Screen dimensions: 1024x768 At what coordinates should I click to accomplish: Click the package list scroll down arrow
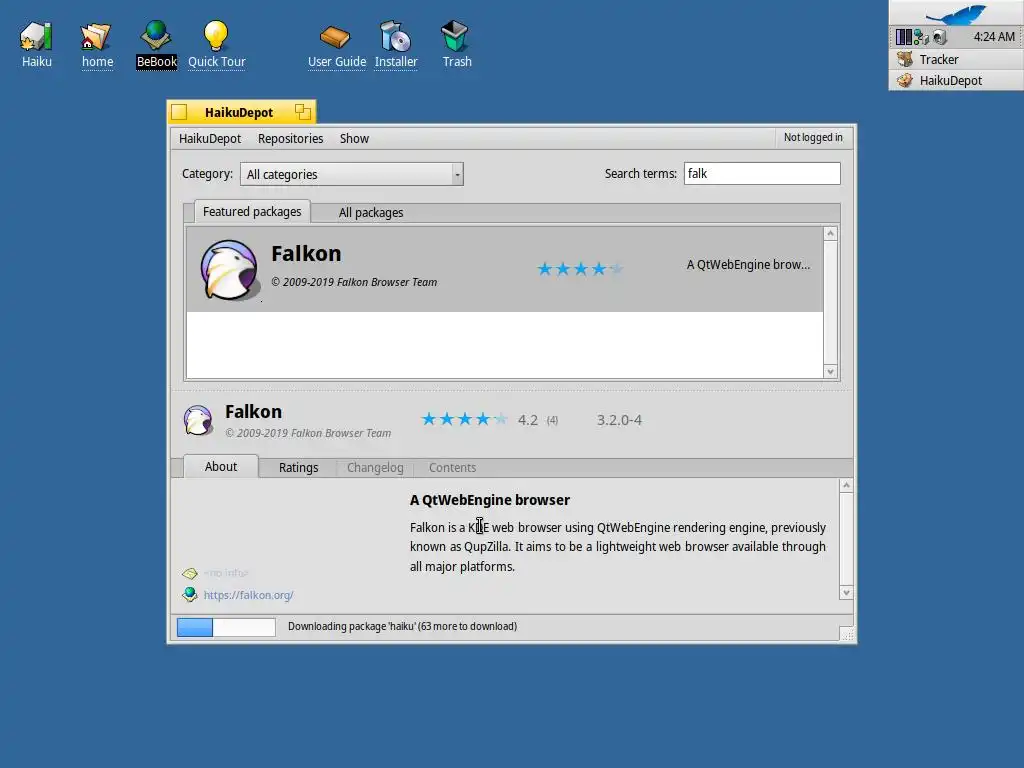pyautogui.click(x=830, y=372)
